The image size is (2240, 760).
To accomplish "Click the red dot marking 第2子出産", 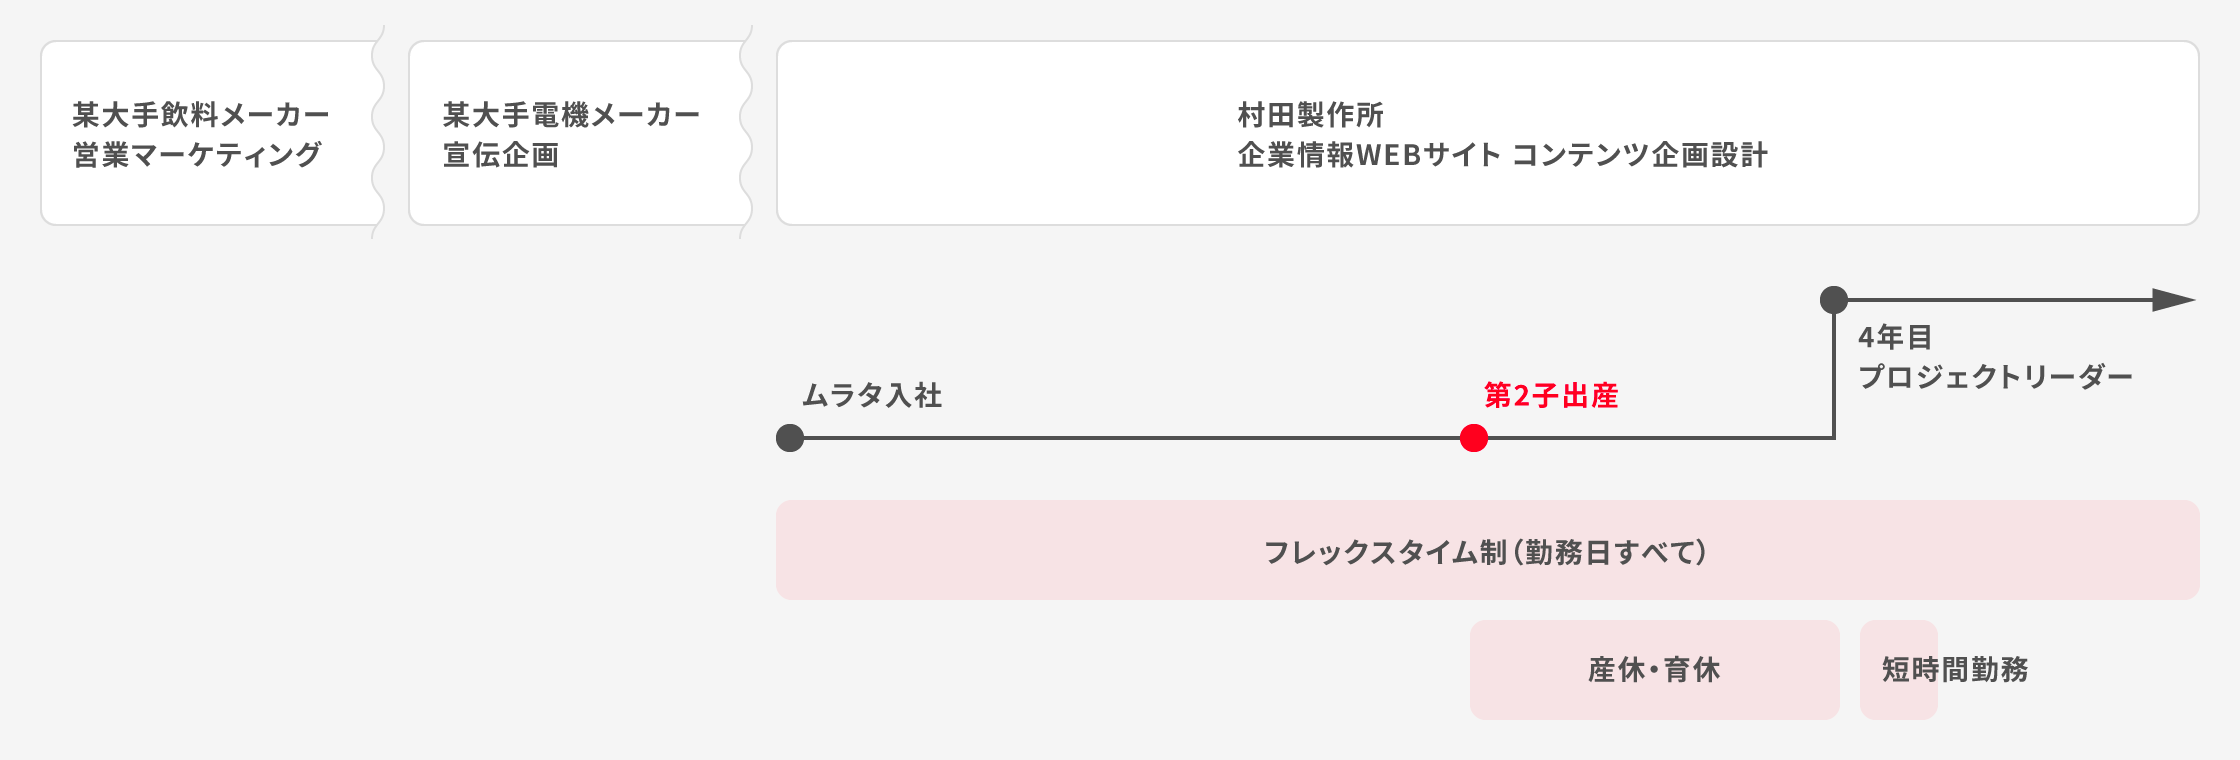I will [1473, 438].
